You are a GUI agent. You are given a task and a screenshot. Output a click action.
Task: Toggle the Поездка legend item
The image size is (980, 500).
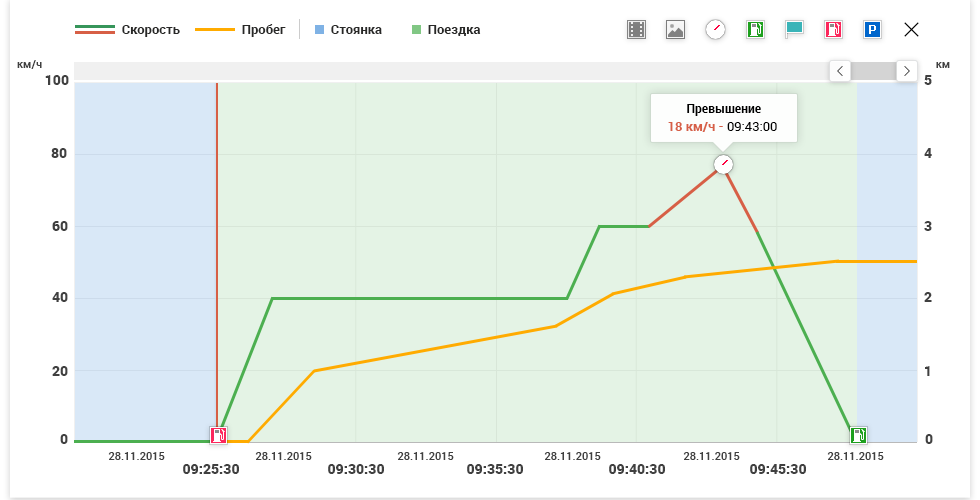click(x=446, y=30)
